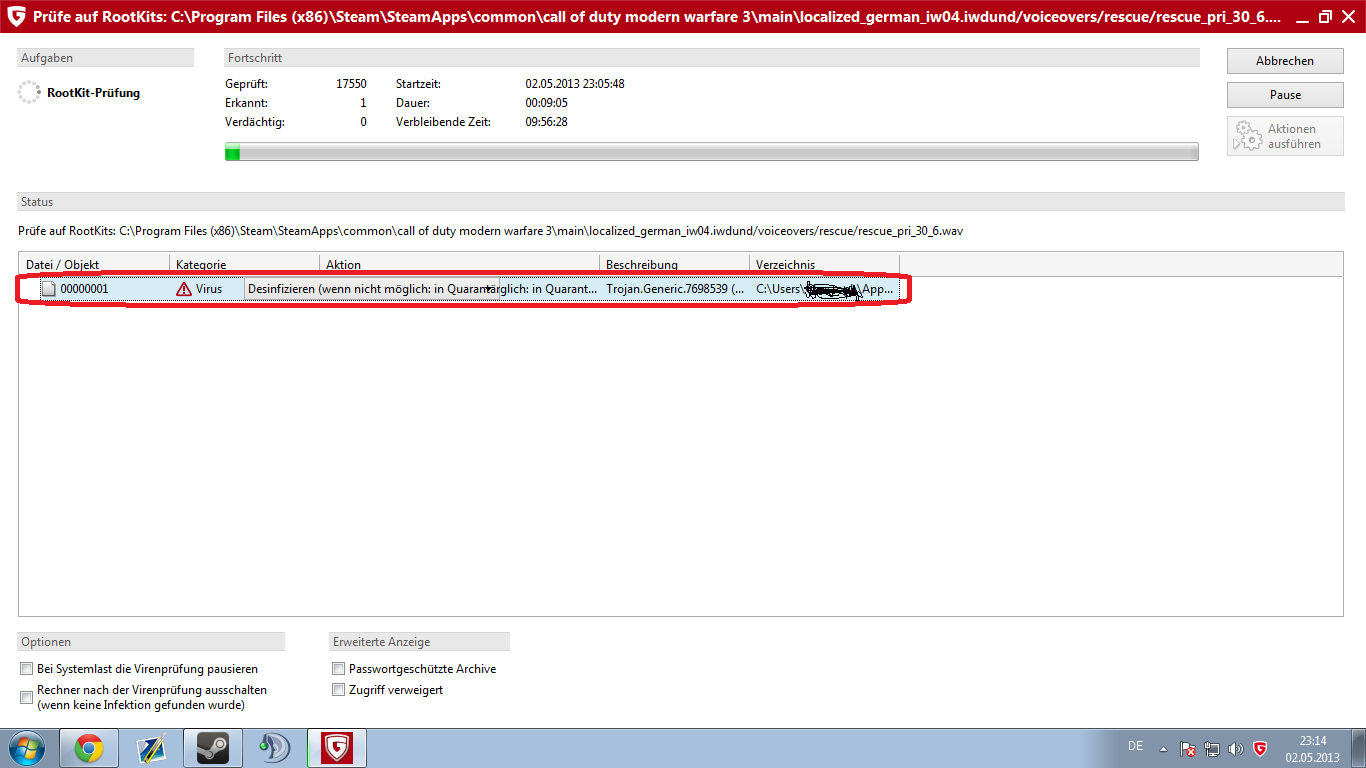This screenshot has width=1366, height=768.
Task: Toggle the Zugriff verweigert checkbox
Action: 339,690
